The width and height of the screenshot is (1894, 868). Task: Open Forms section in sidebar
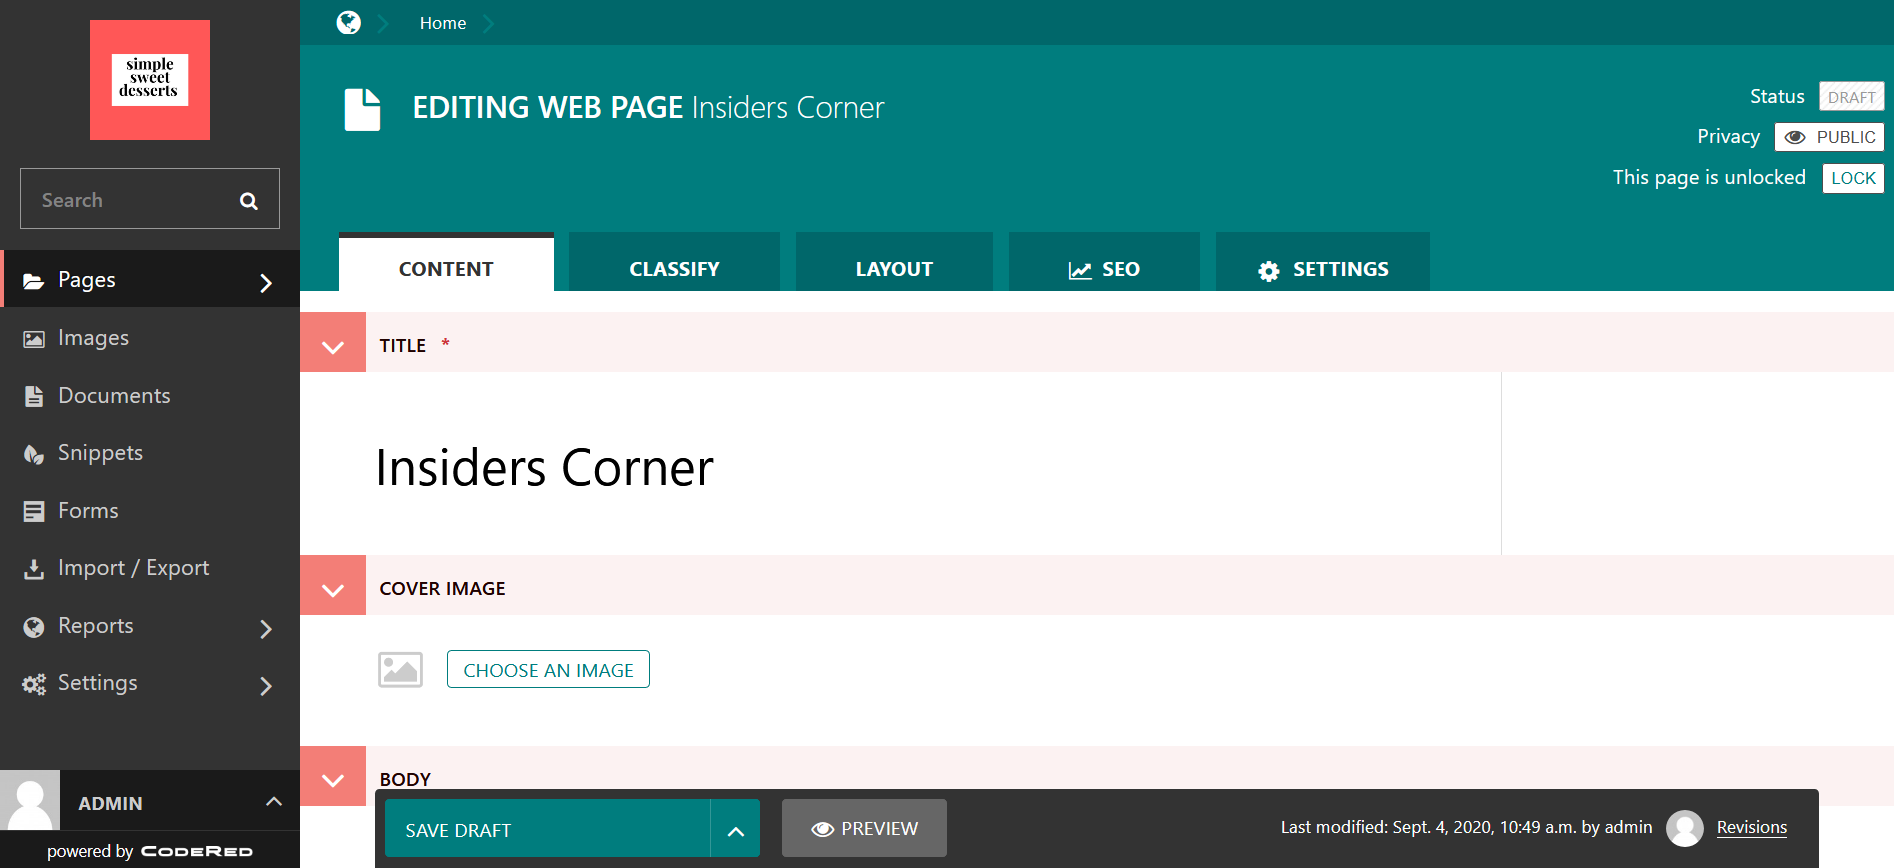pyautogui.click(x=88, y=511)
